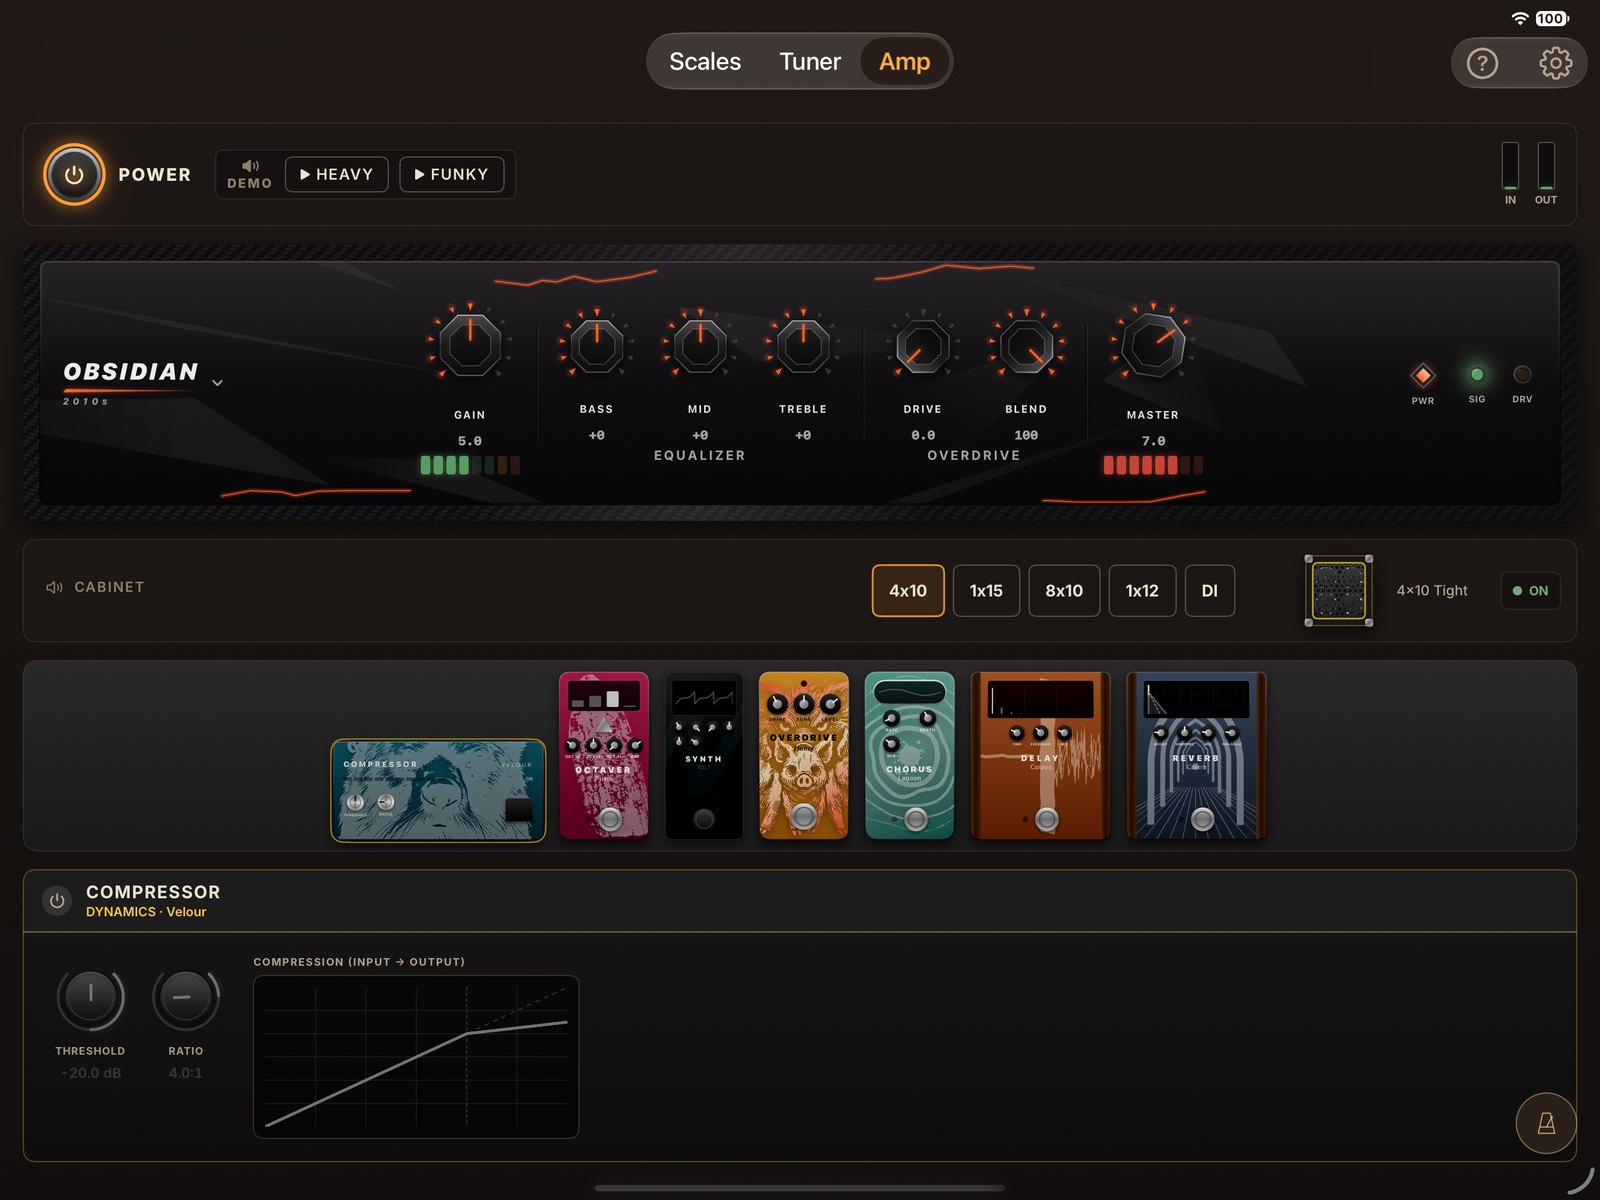Image resolution: width=1600 pixels, height=1200 pixels.
Task: Click the PWR diamond indicator
Action: coord(1423,376)
